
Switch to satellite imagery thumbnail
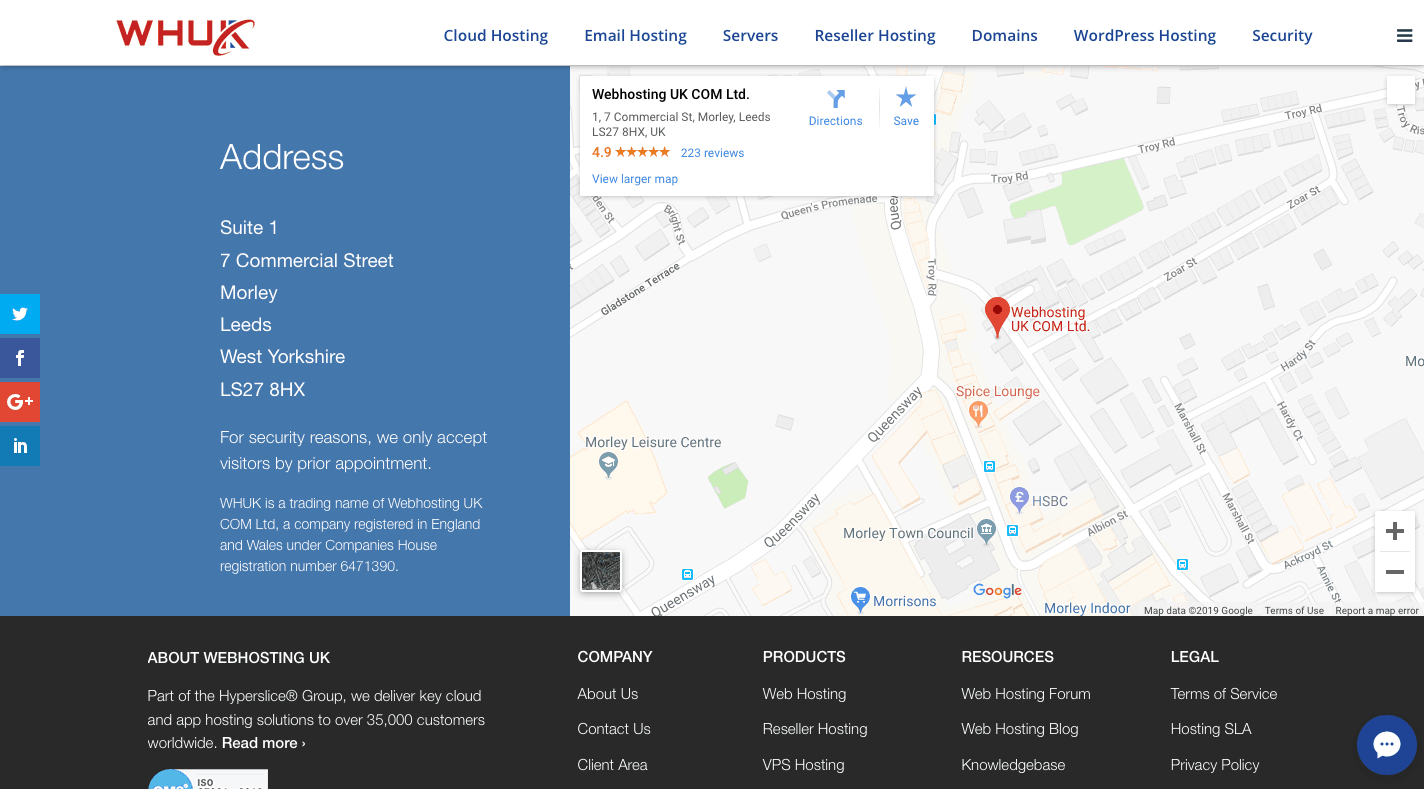point(601,571)
